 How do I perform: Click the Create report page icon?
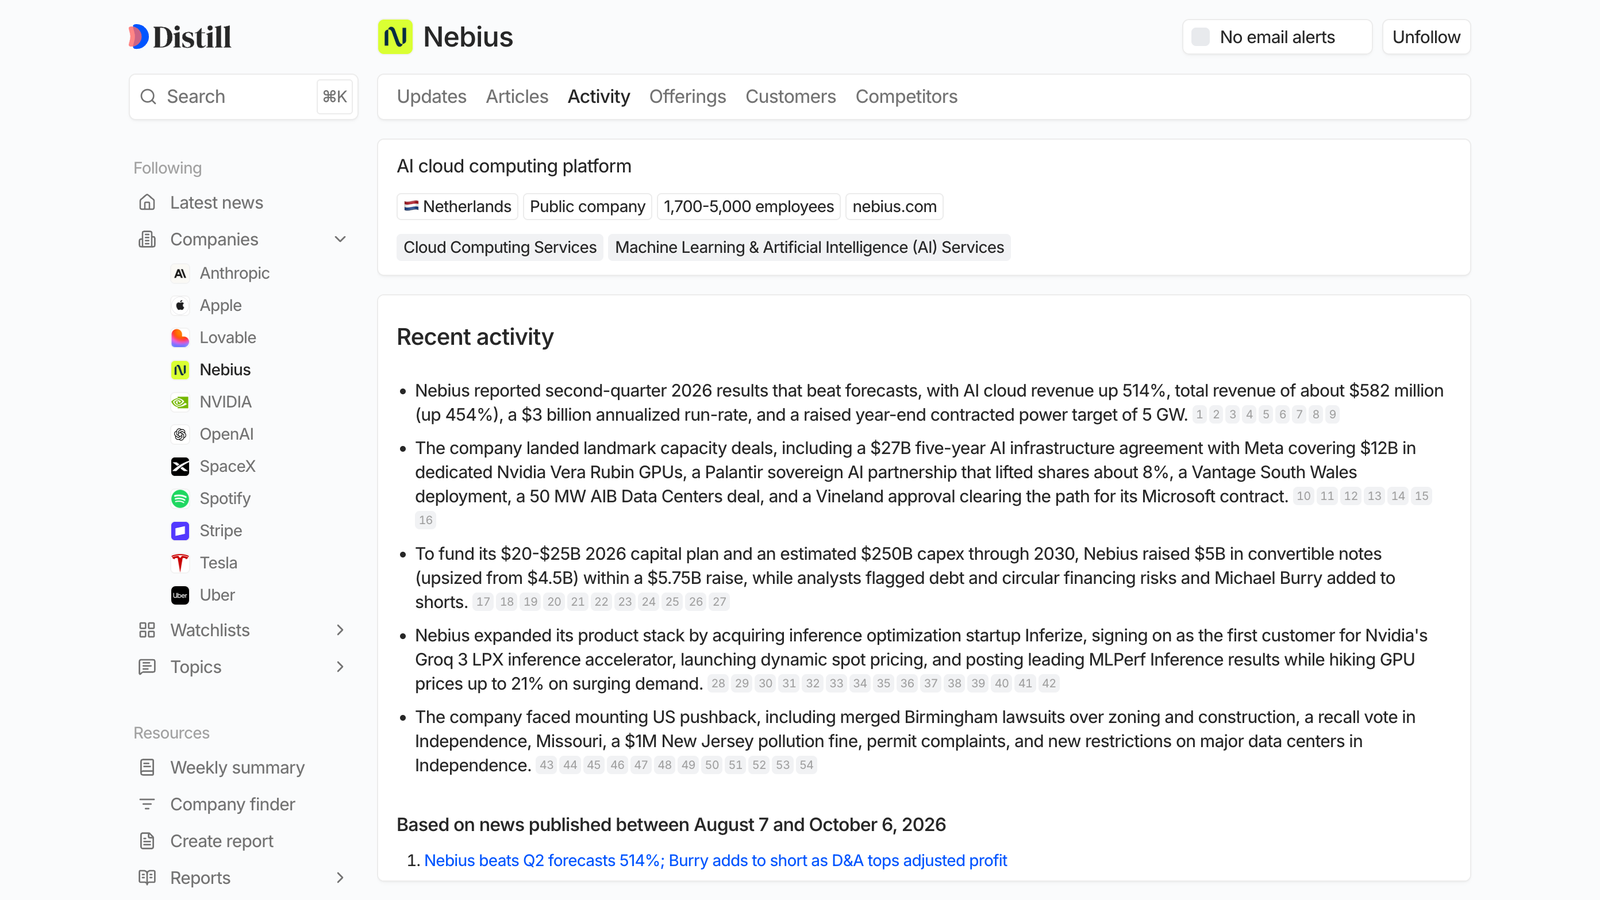point(147,841)
